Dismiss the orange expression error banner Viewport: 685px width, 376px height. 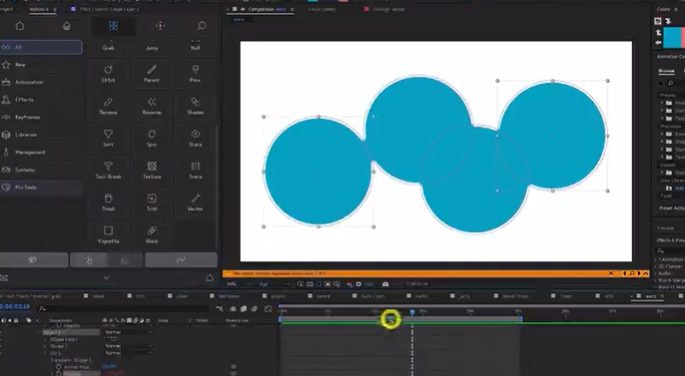(611, 273)
